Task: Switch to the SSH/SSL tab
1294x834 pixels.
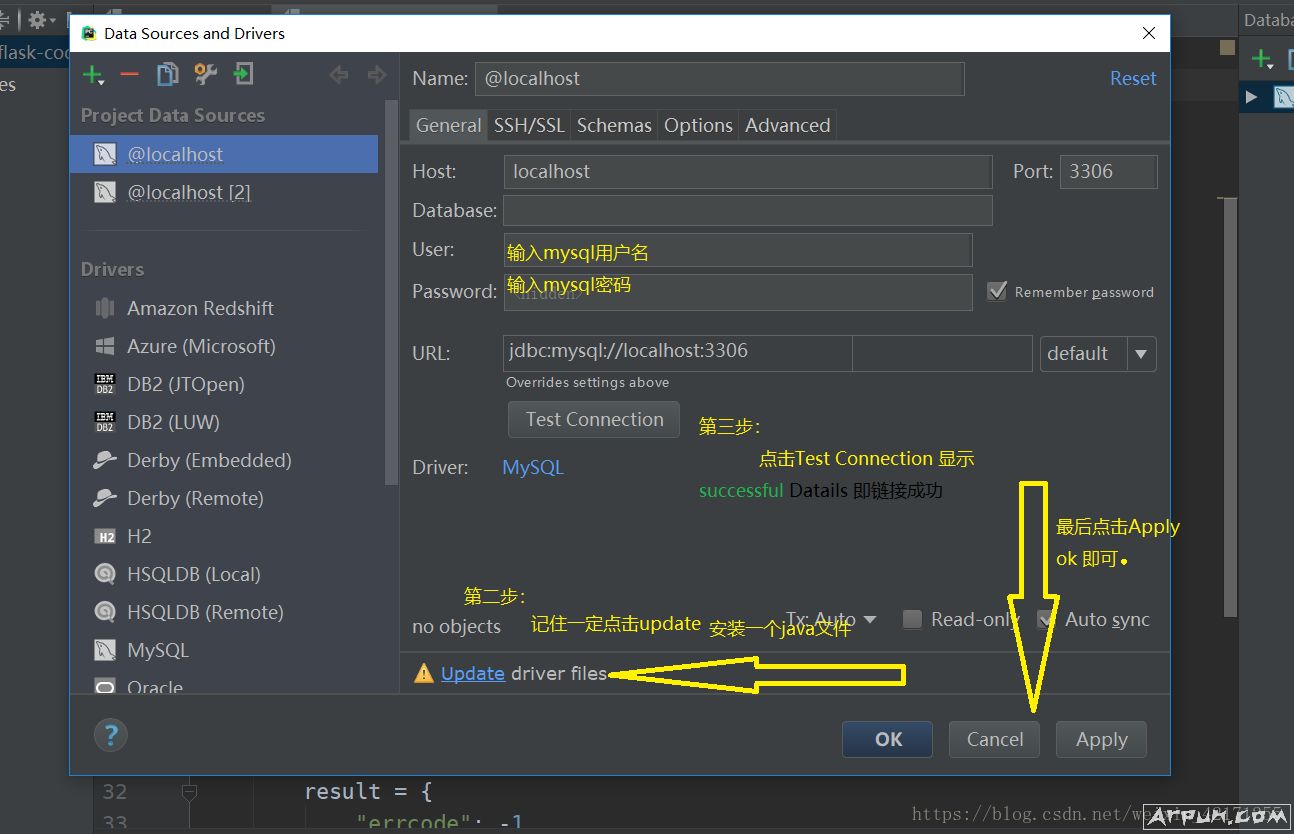Action: [x=528, y=125]
